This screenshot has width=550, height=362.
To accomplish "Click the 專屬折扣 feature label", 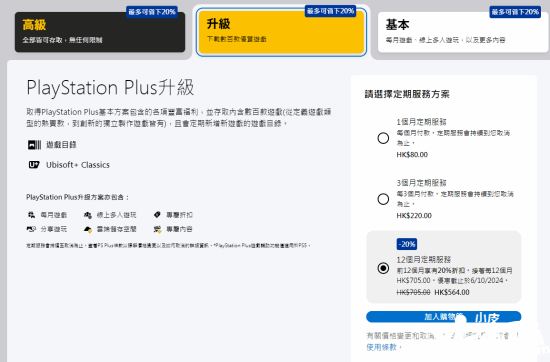I will point(179,215).
